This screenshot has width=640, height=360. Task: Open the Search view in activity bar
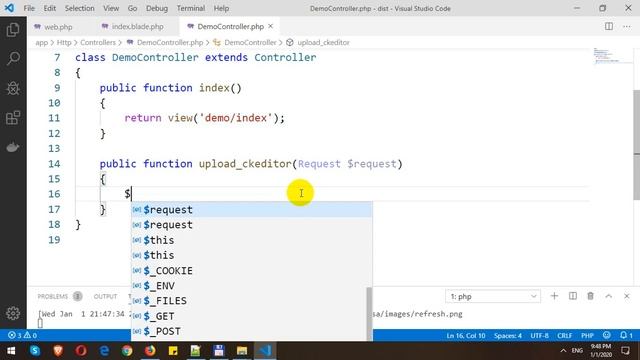[13, 58]
